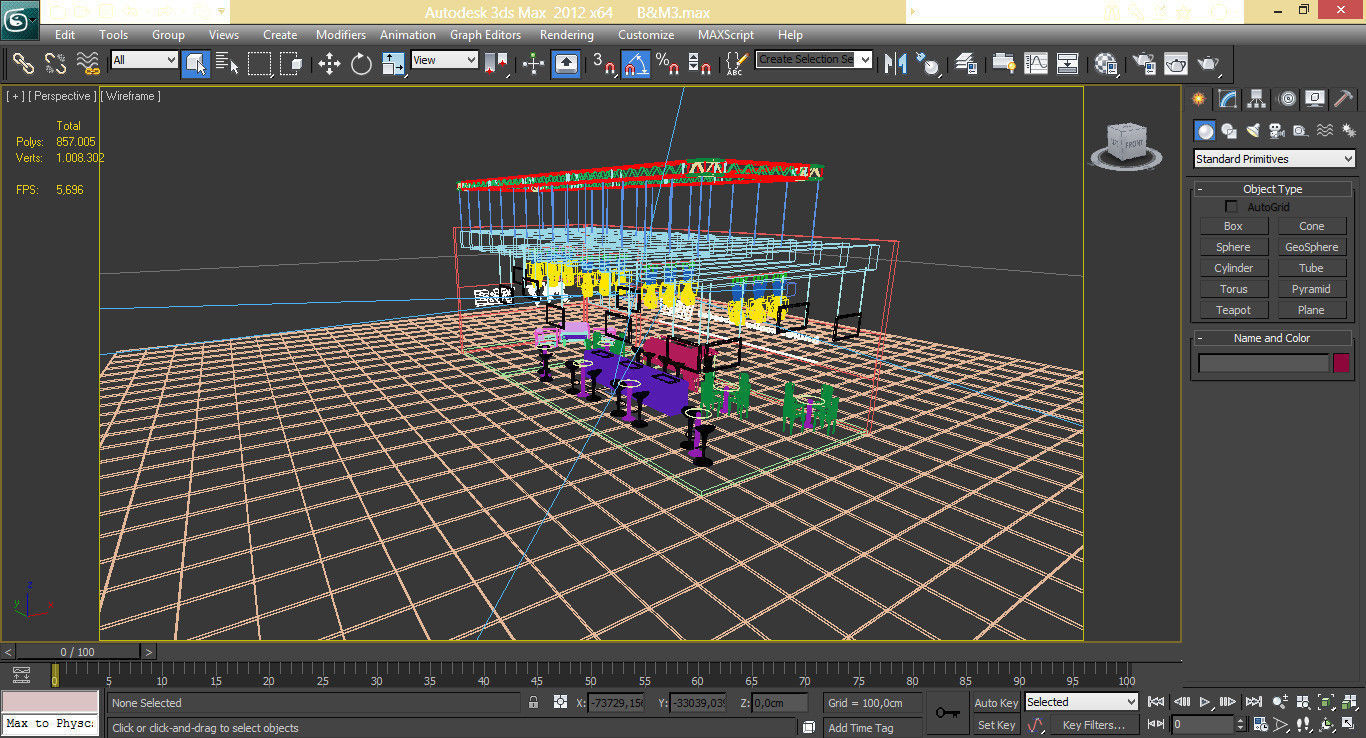Screen dimensions: 1366x738
Task: Choose the Select Object tool
Action: tap(195, 64)
